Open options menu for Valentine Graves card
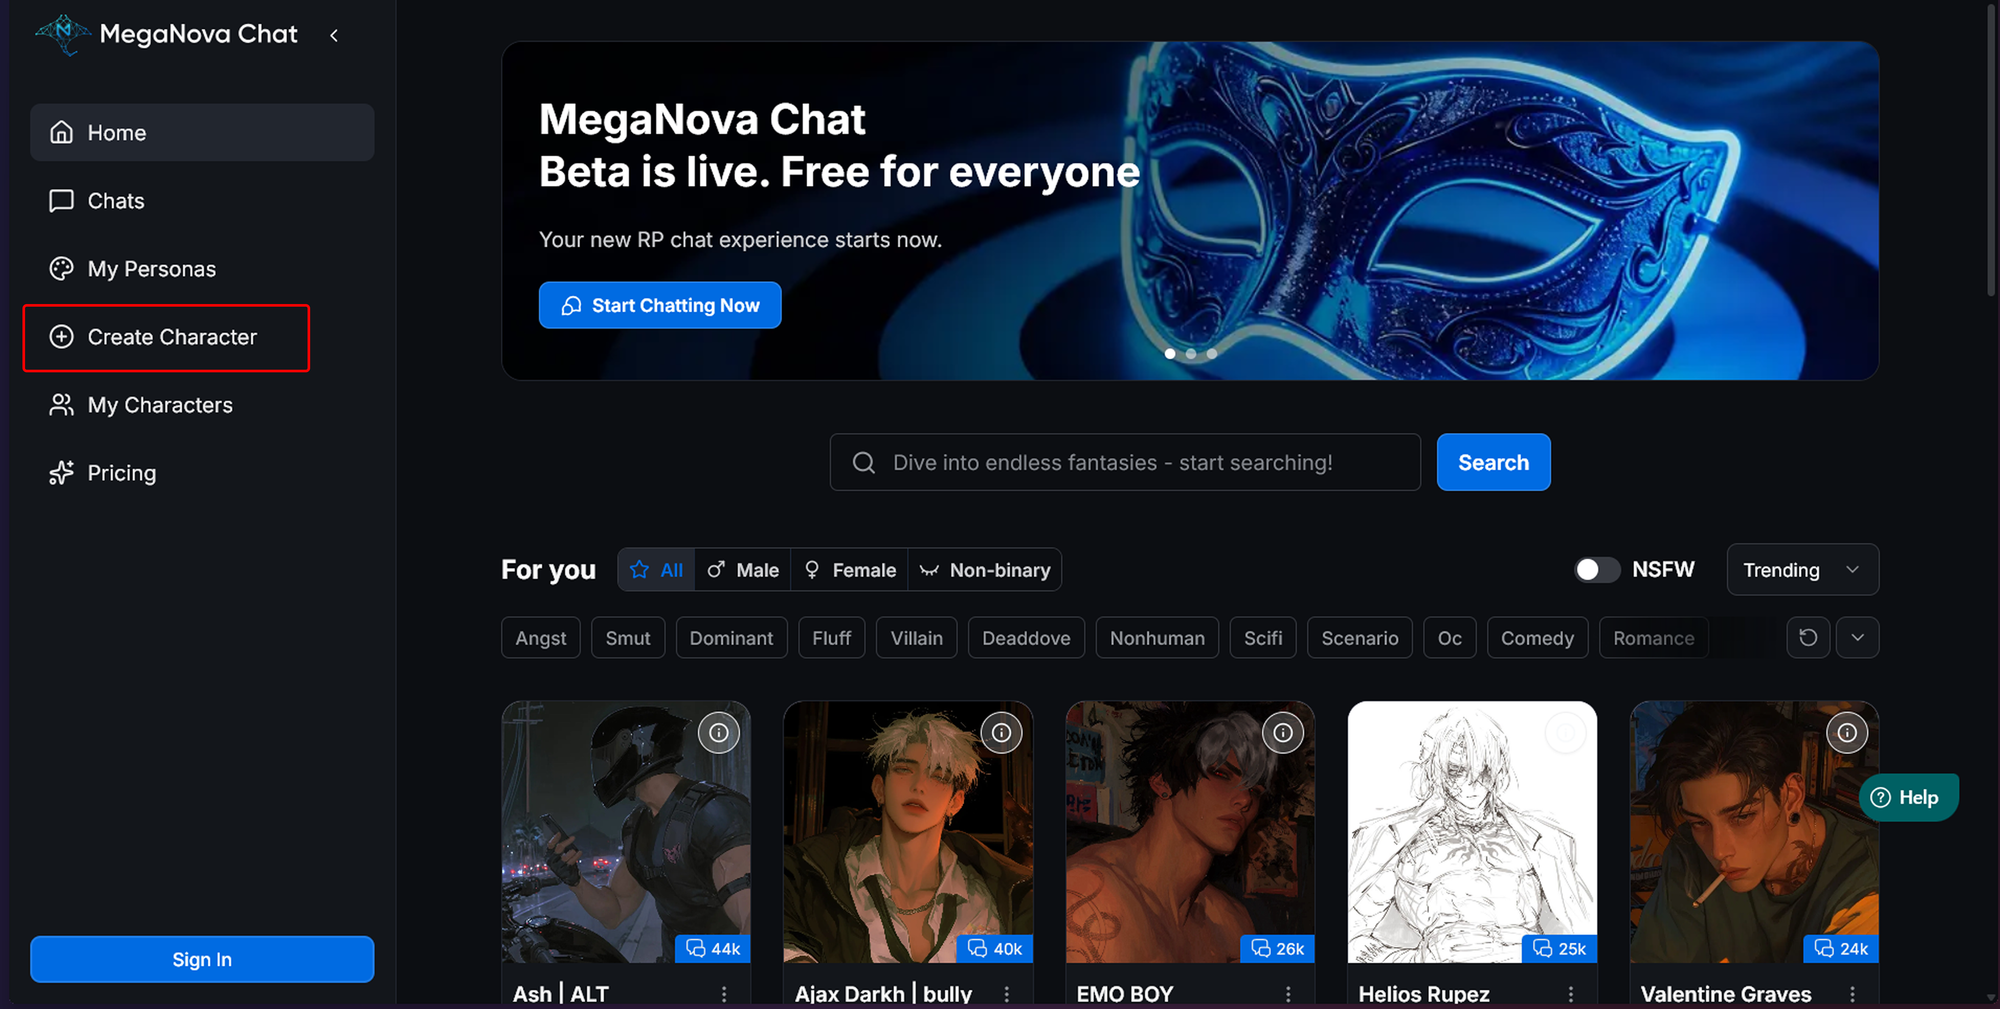 [x=1852, y=994]
